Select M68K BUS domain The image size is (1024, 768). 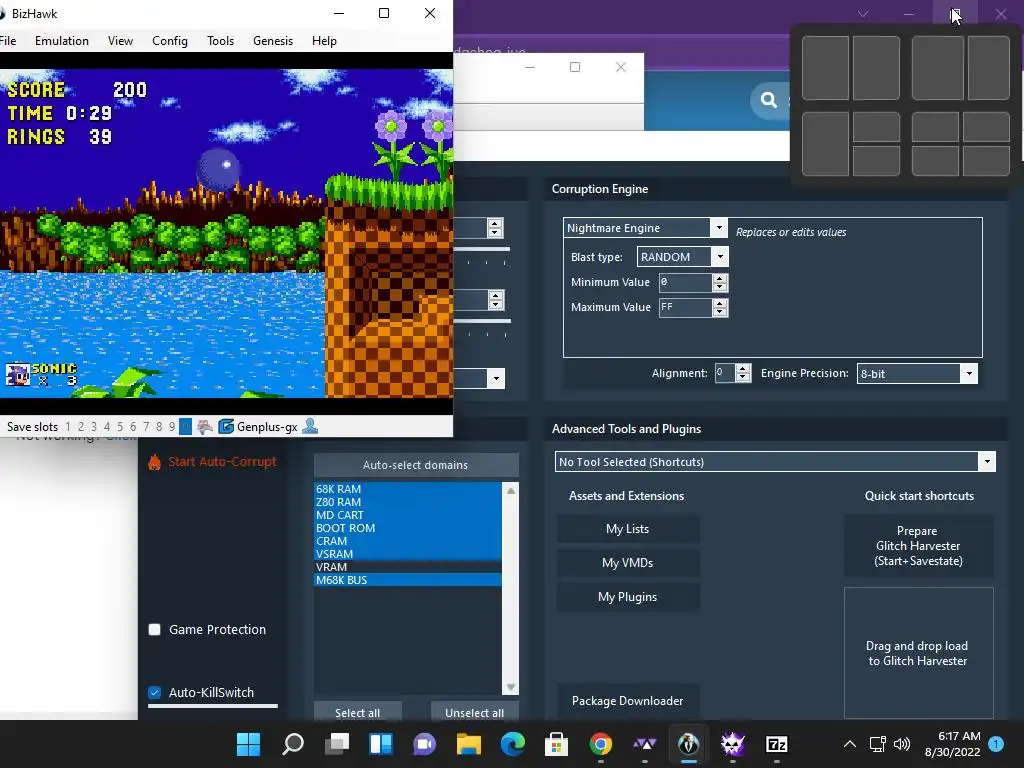point(408,580)
